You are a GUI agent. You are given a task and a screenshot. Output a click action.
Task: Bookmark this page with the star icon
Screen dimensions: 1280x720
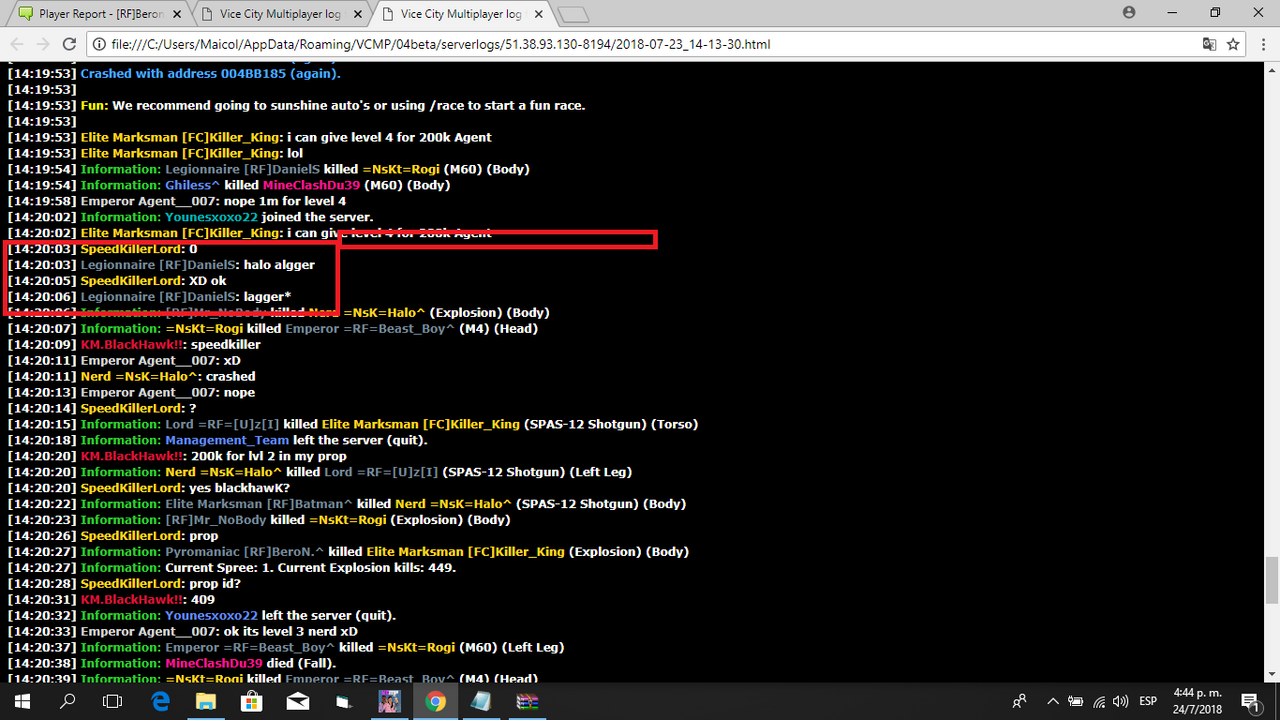[x=1234, y=44]
